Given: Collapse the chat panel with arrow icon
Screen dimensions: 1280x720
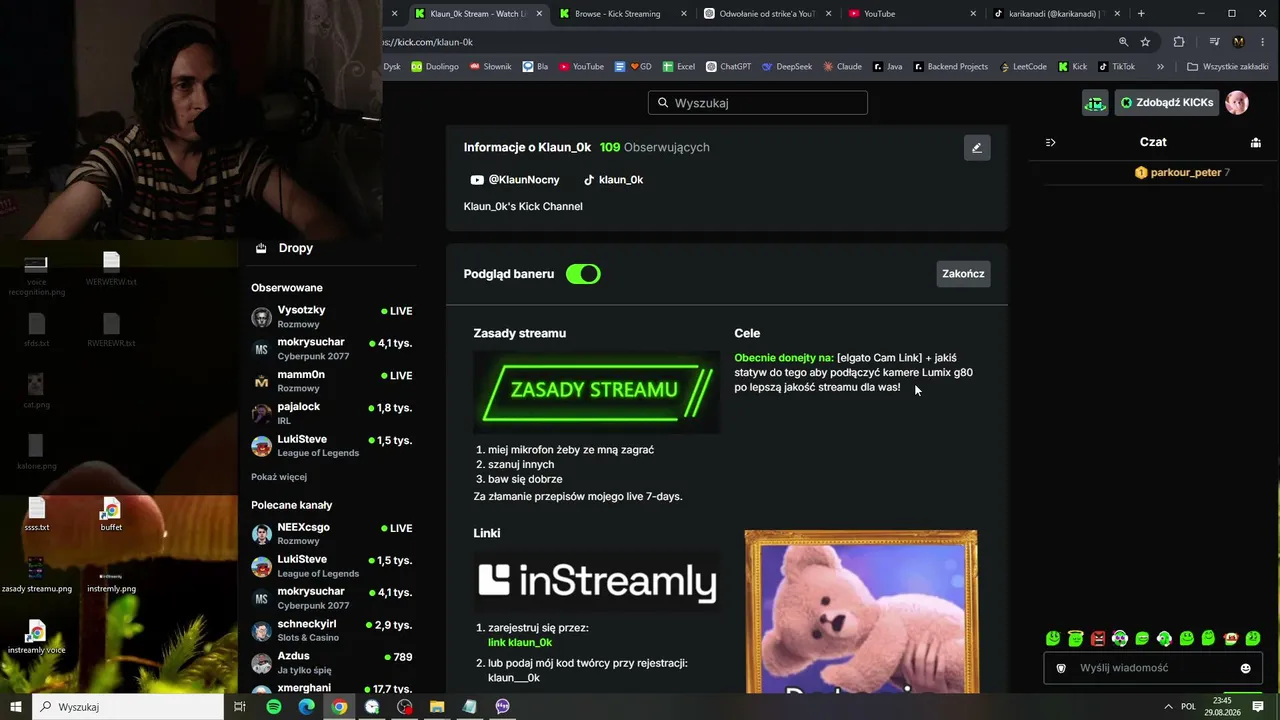Looking at the screenshot, I should click(1050, 142).
